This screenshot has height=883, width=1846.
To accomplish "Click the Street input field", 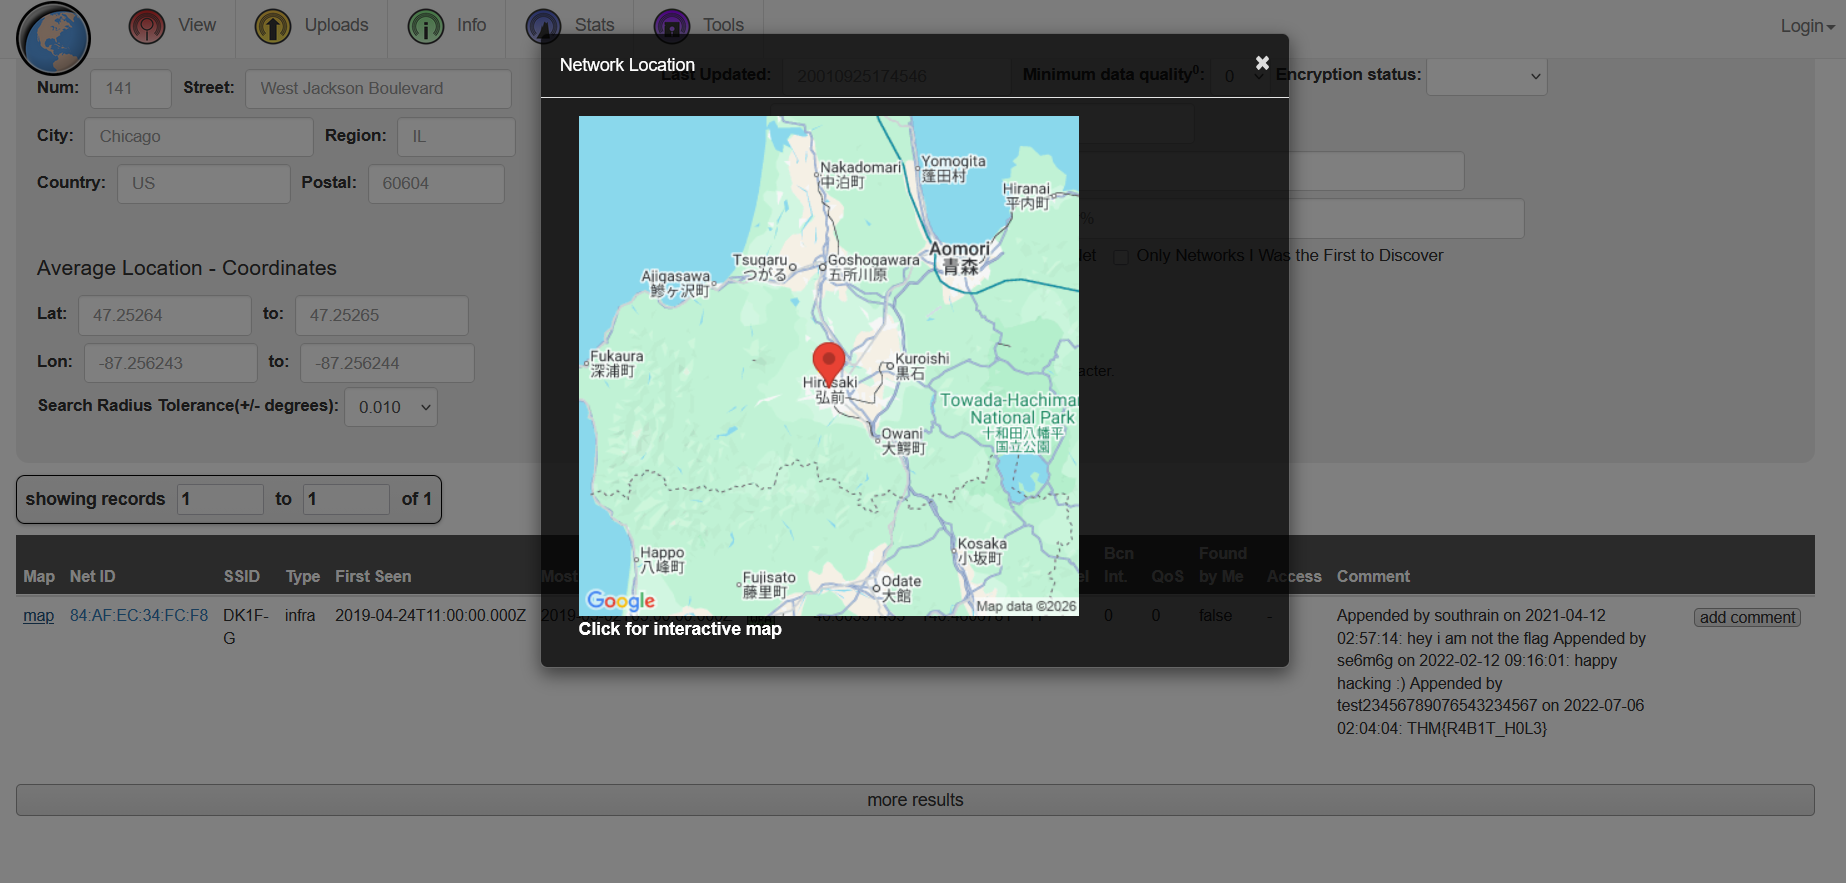I will click(378, 89).
